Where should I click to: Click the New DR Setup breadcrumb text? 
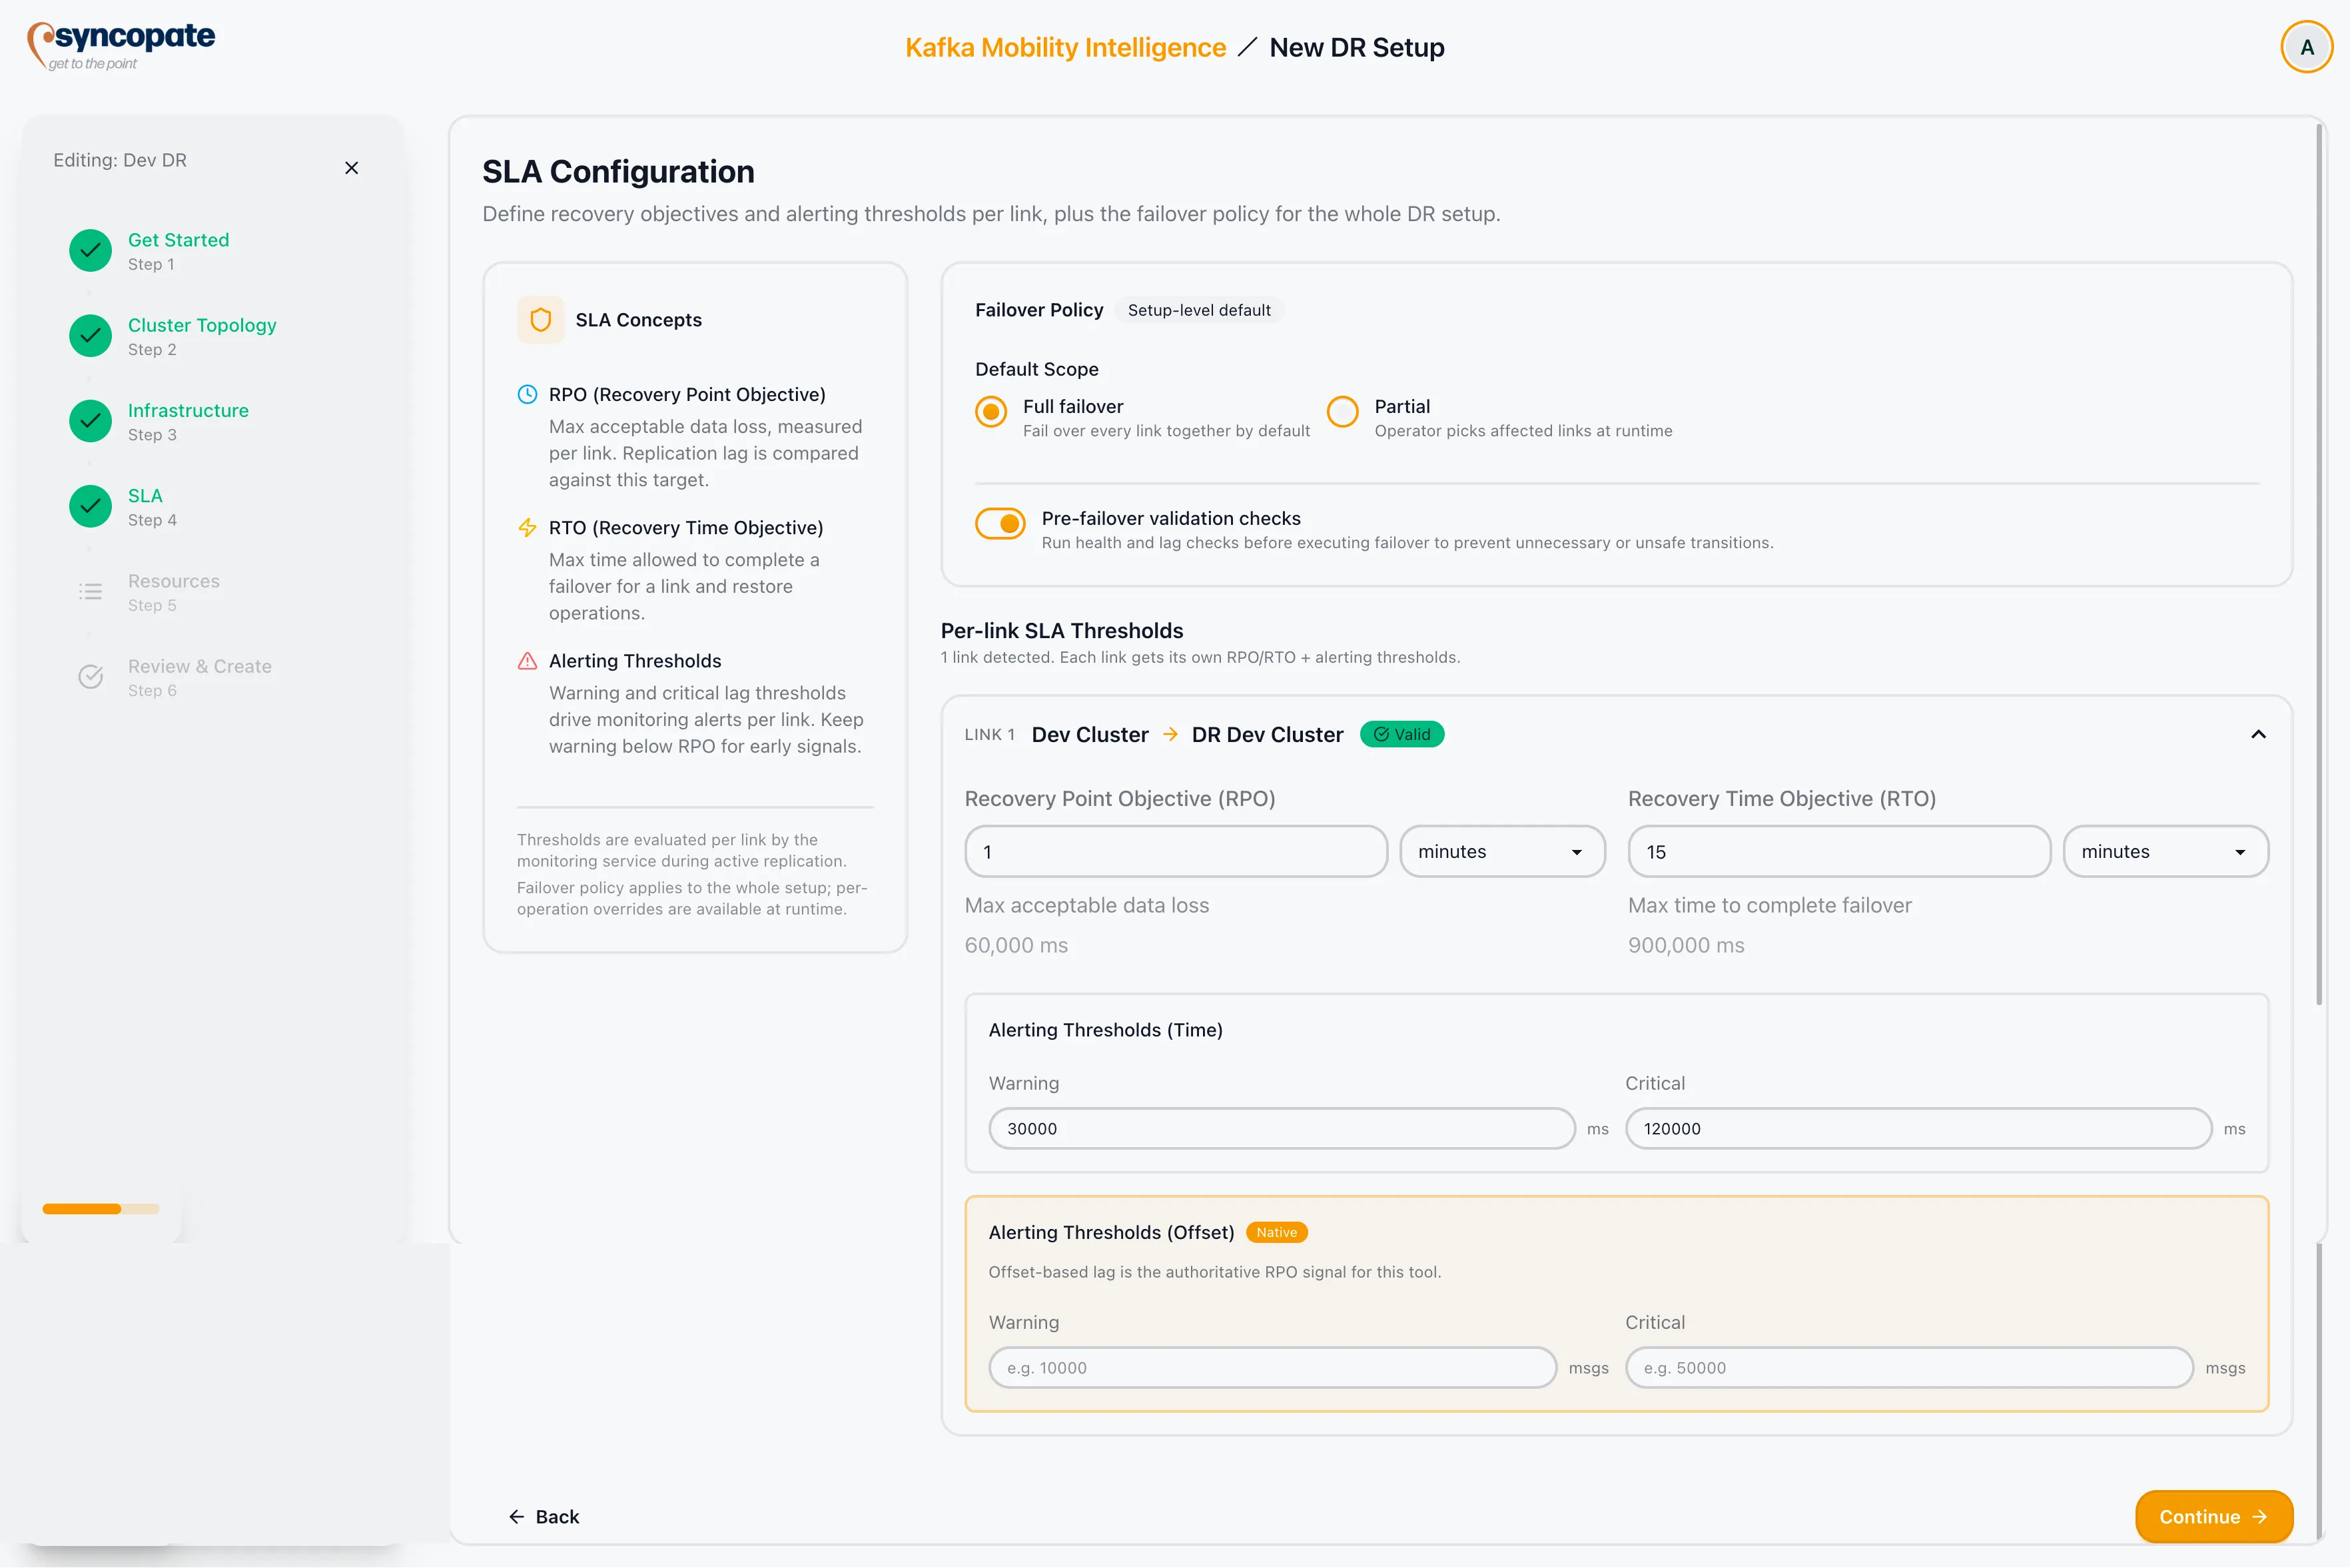point(1356,48)
